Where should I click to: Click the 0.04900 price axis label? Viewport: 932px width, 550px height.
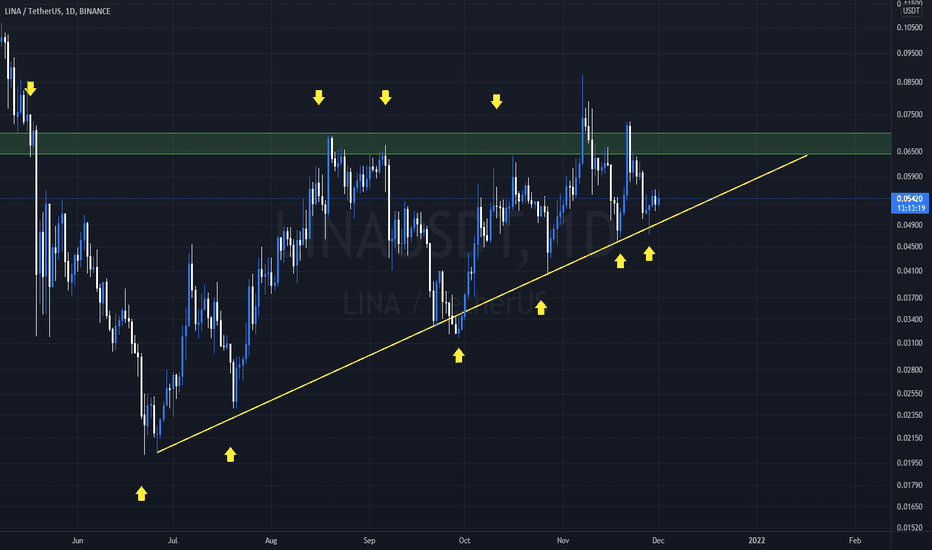(x=909, y=225)
